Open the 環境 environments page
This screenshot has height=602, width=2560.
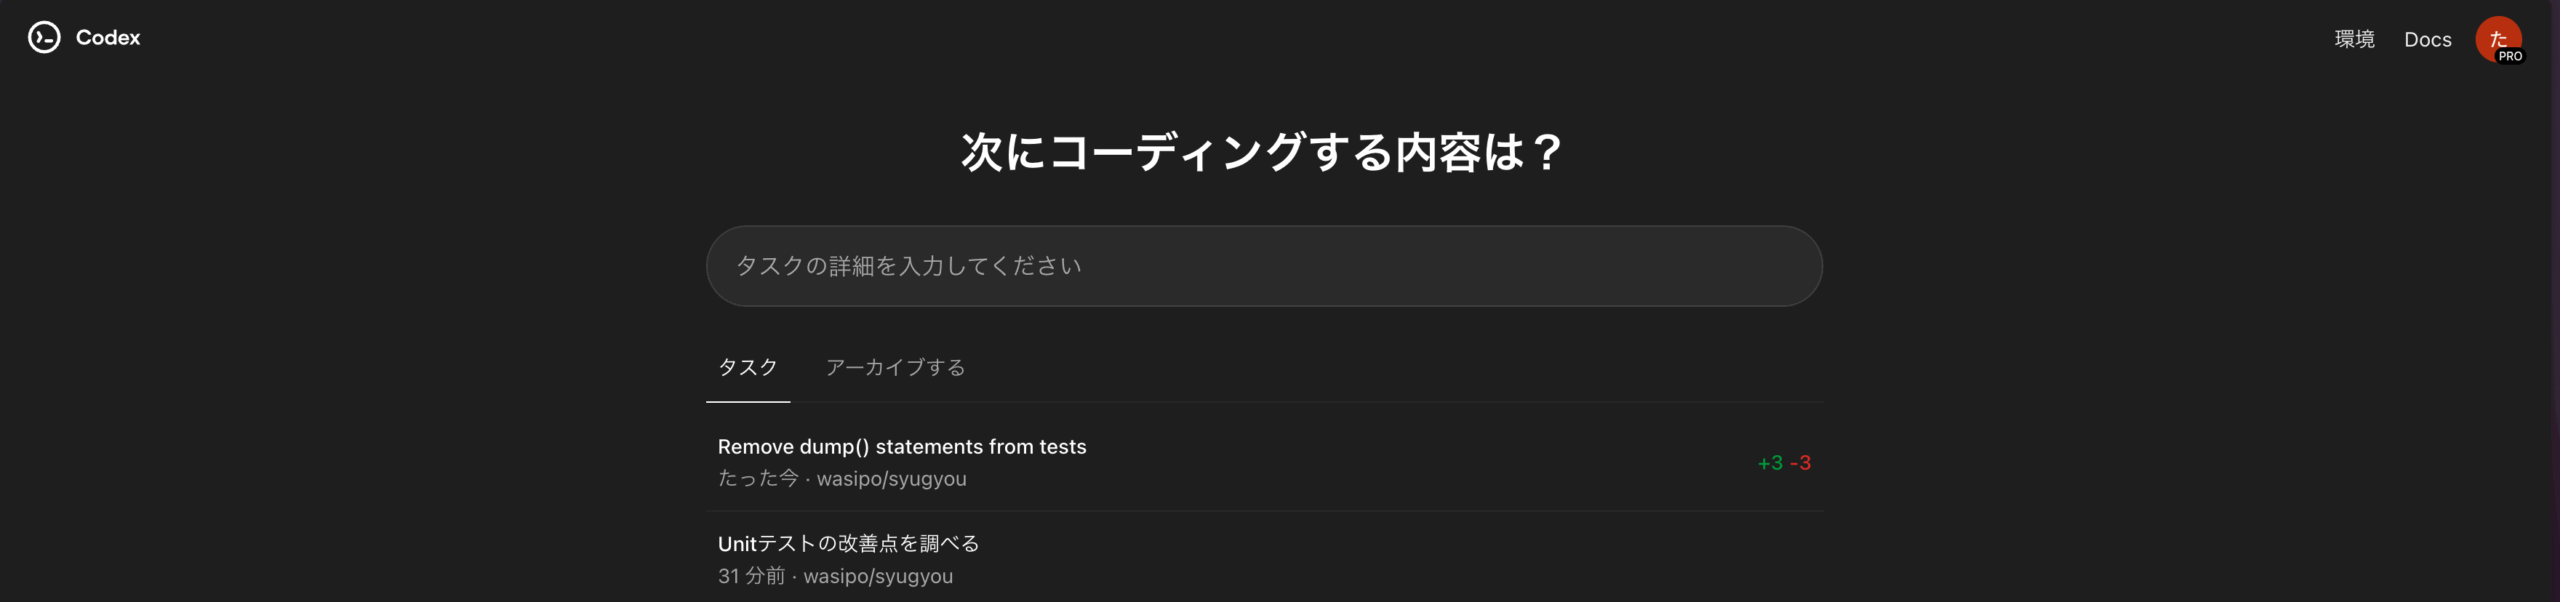coord(2354,39)
